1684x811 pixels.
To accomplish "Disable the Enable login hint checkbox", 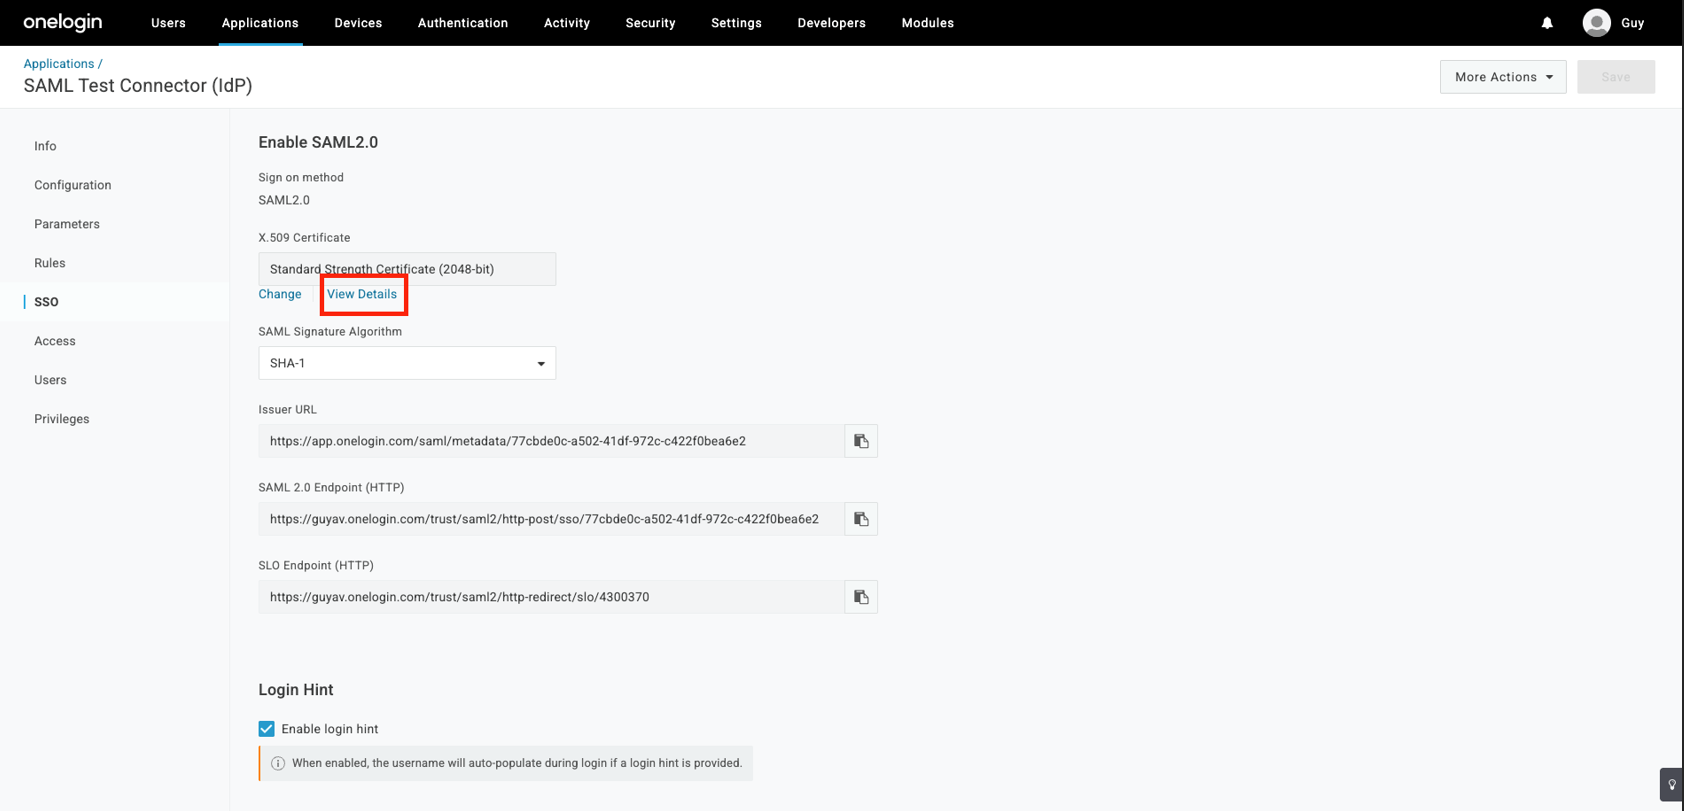I will 267,729.
